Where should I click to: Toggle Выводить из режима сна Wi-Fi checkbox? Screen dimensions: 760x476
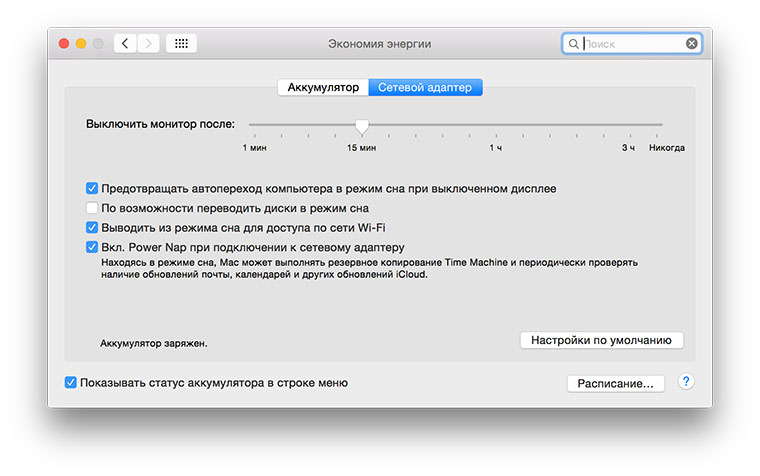[x=92, y=228]
